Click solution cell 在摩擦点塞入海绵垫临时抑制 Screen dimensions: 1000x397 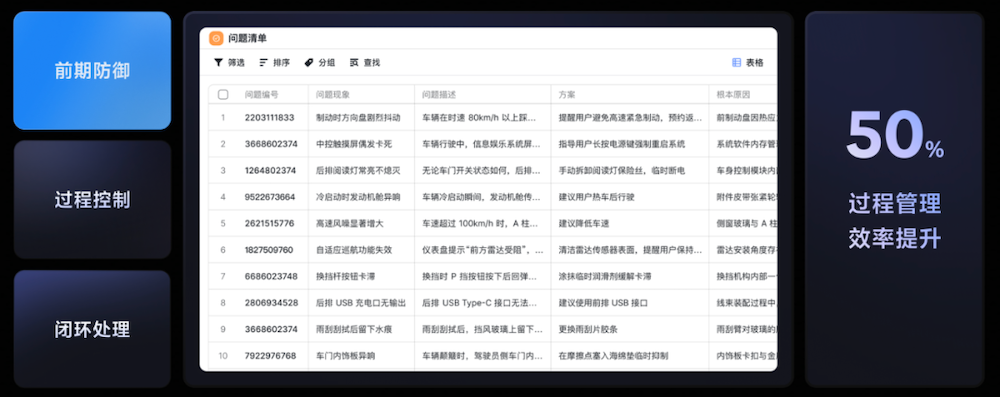click(614, 356)
